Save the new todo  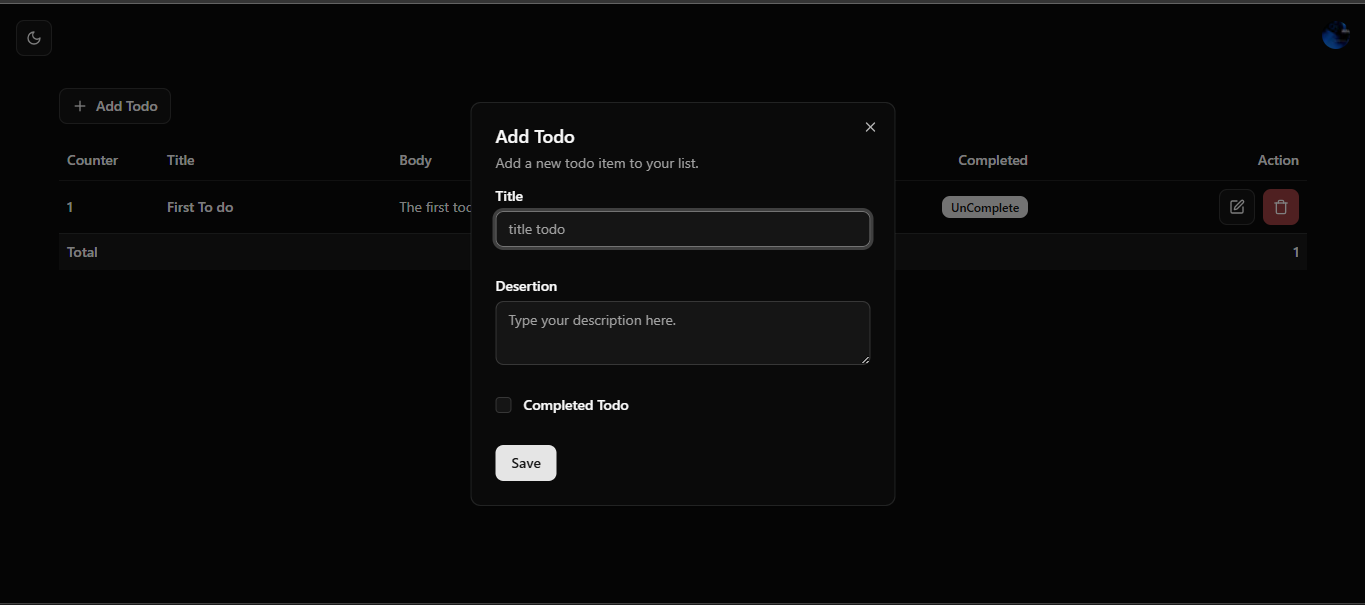(525, 463)
